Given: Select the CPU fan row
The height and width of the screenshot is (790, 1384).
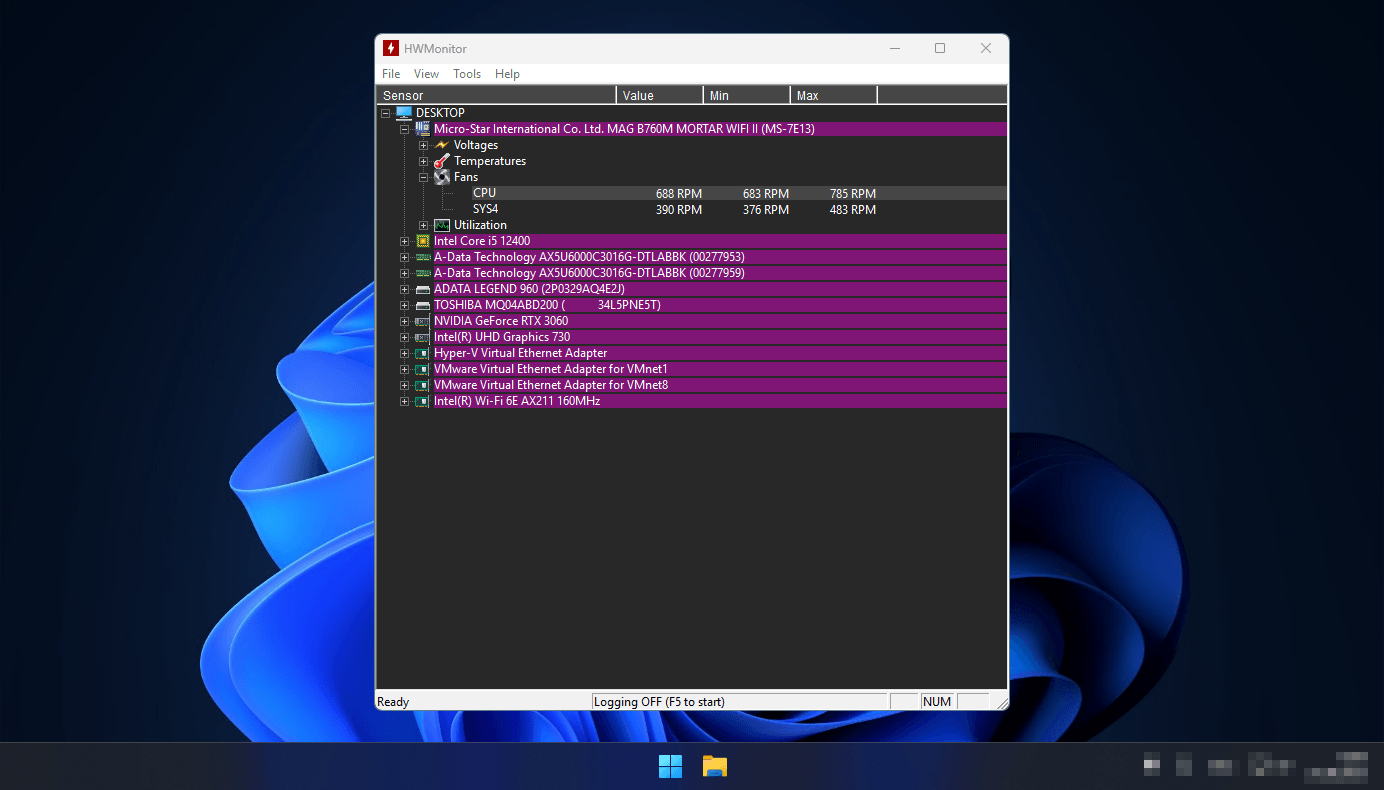Looking at the screenshot, I should (740, 193).
